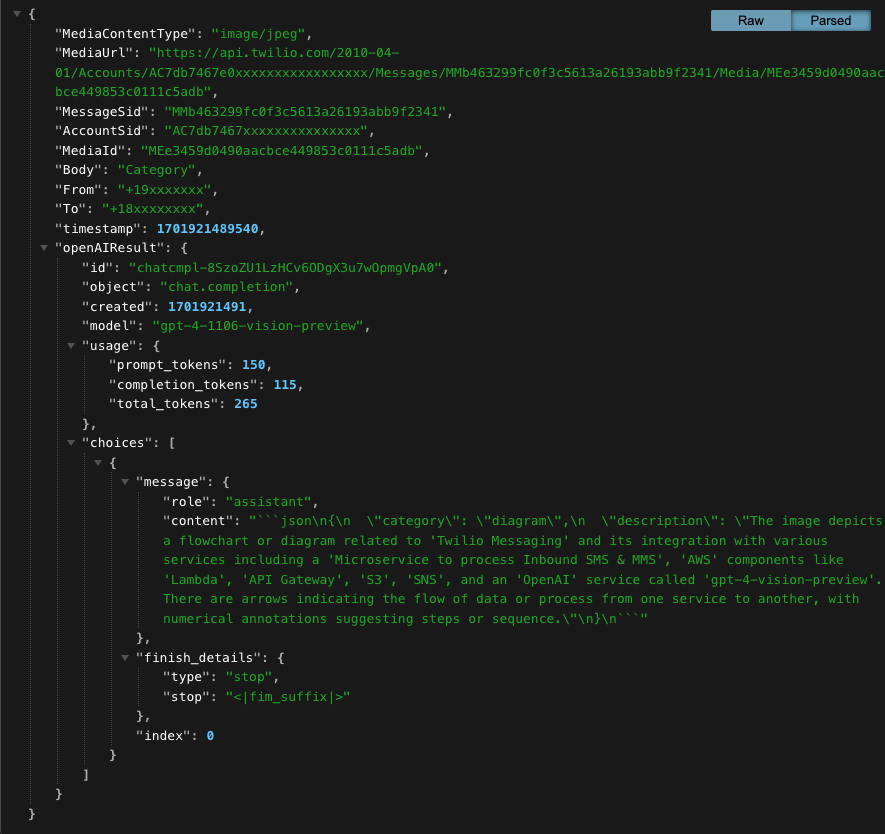885x834 pixels.
Task: Select the To phone number value
Action: click(152, 209)
